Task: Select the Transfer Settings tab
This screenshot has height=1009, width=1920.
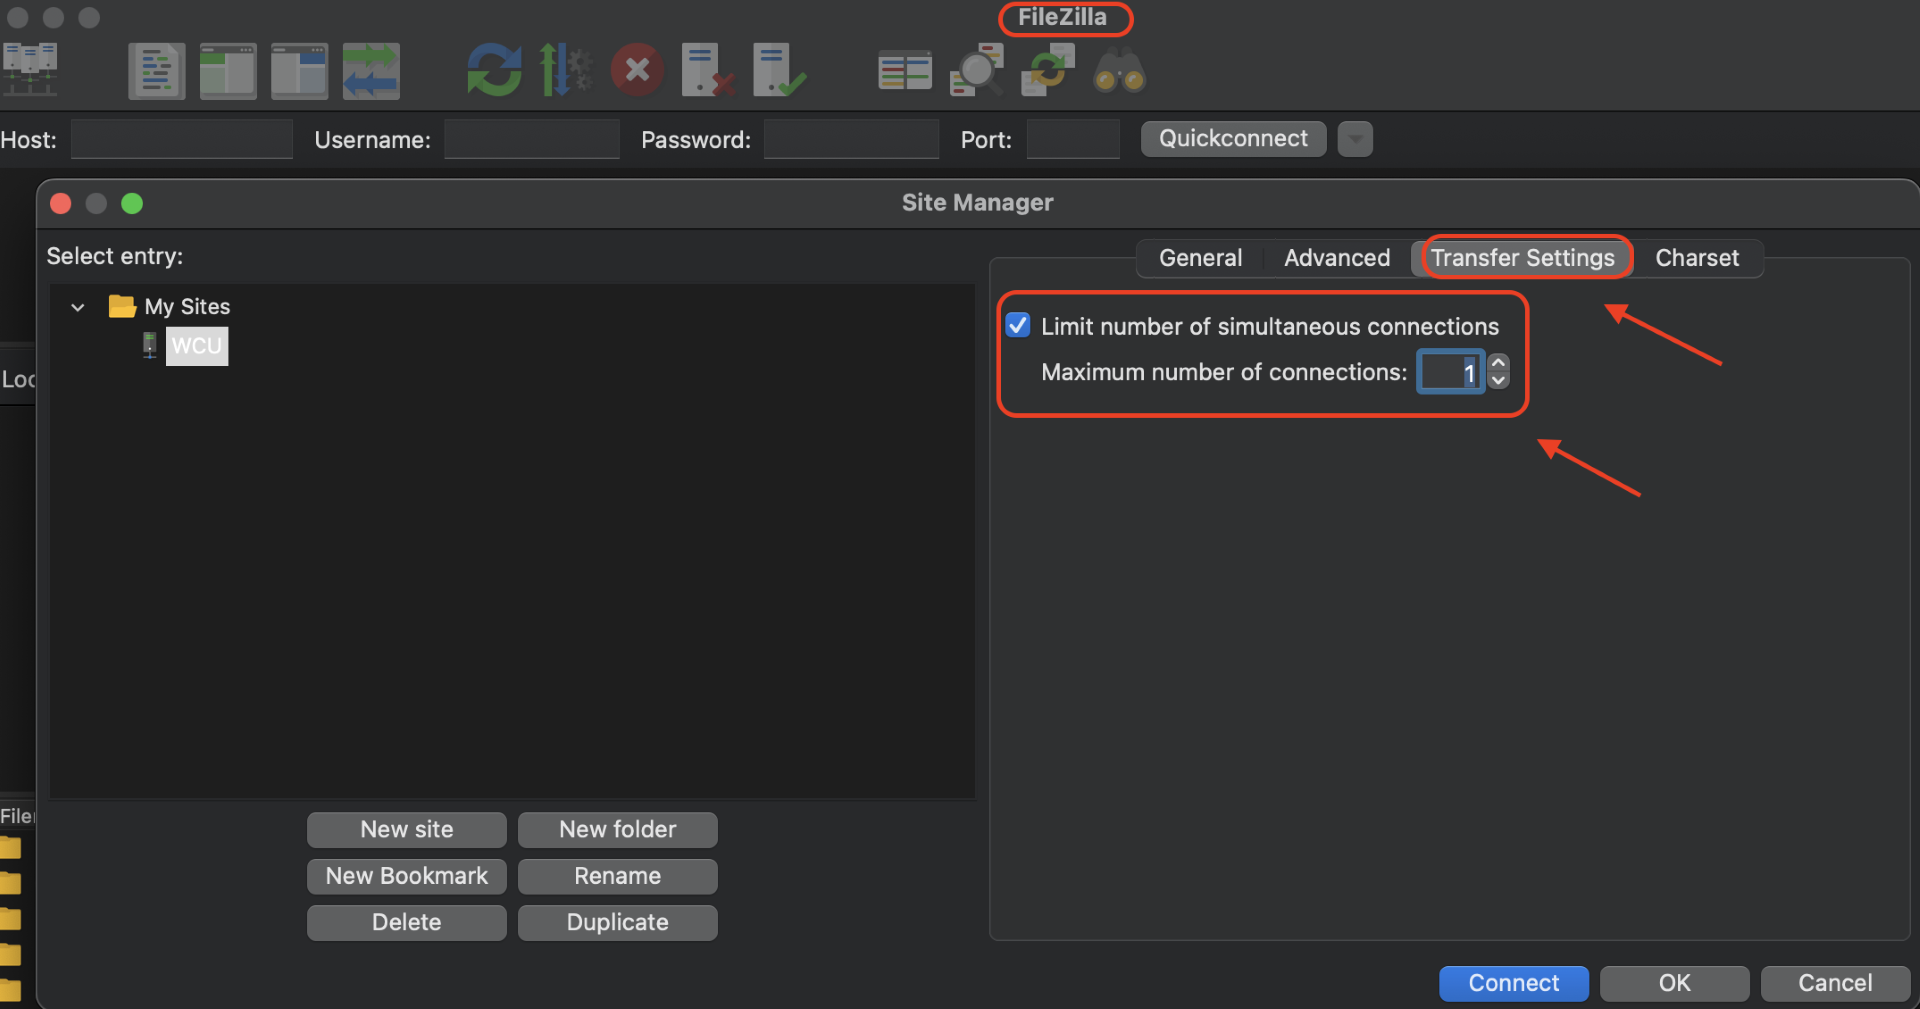Action: 1522,258
